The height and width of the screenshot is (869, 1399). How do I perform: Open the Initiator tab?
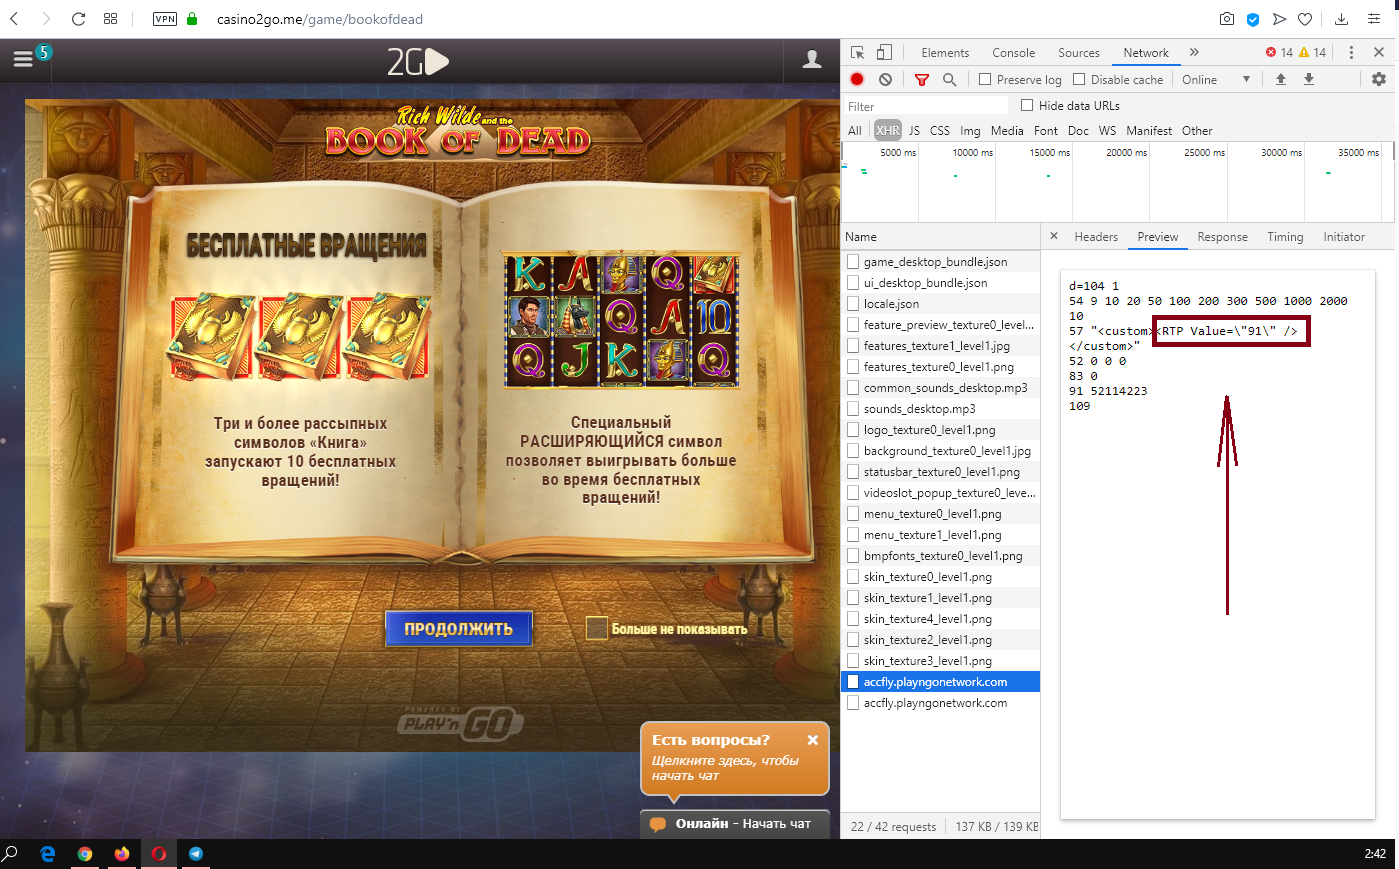[x=1344, y=237]
